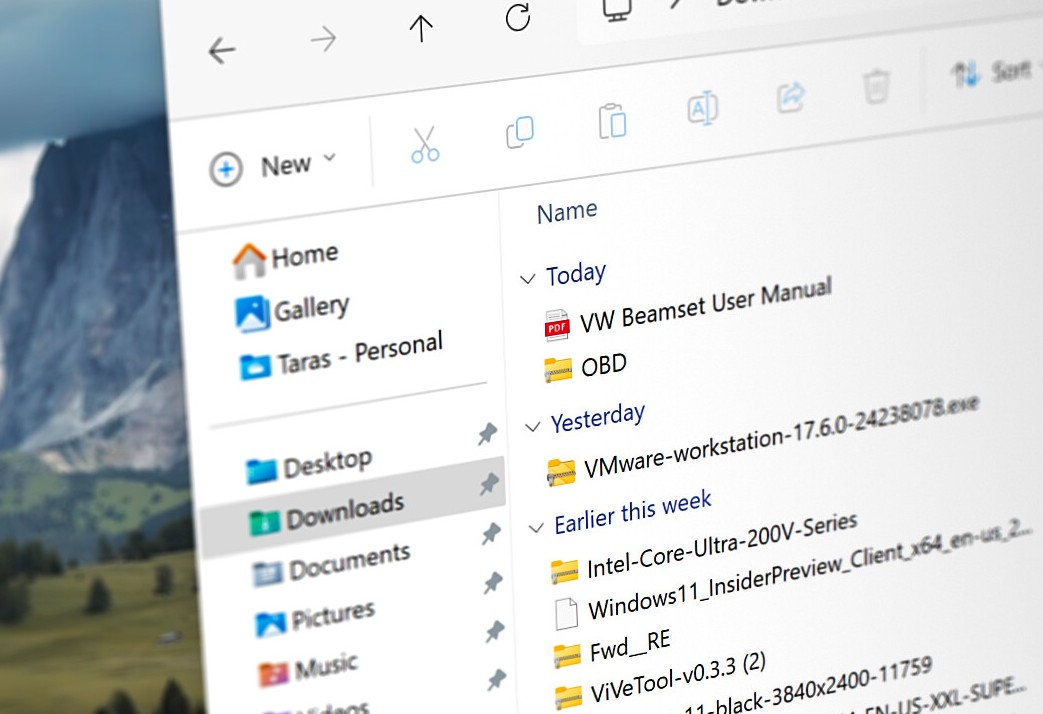
Task: Unpin Desktop from quick access
Action: (487, 434)
